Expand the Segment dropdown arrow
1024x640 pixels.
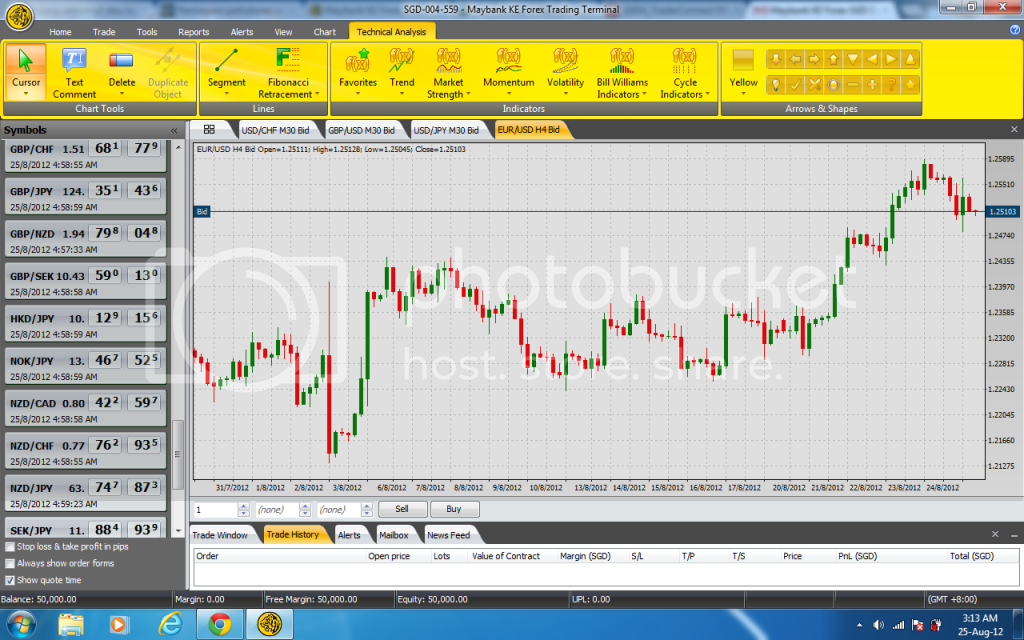coord(227,94)
